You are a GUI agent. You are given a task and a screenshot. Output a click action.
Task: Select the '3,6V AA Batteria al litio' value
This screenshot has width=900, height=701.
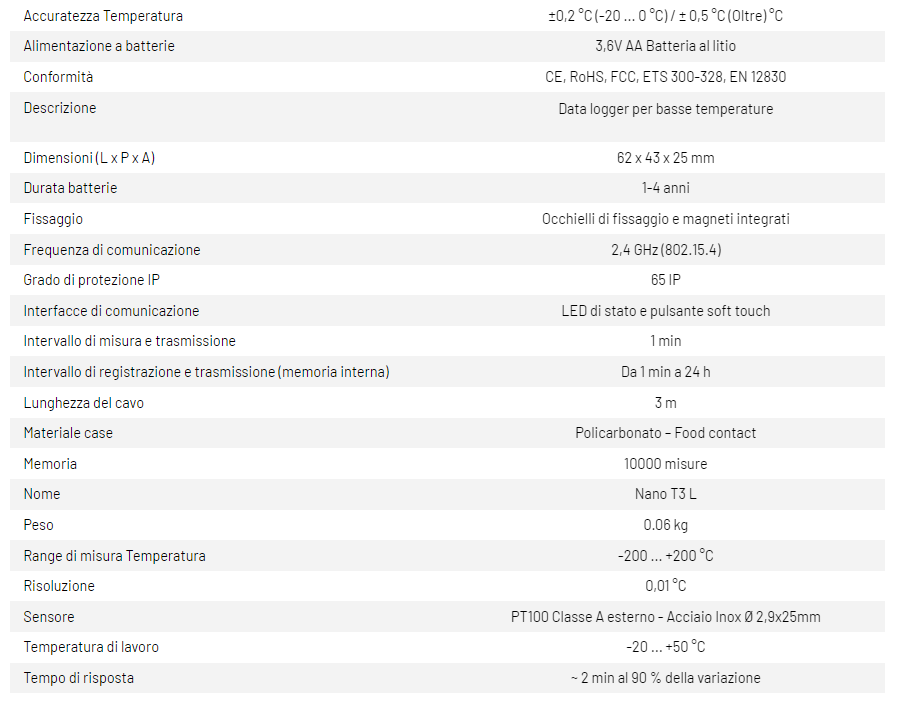pyautogui.click(x=665, y=46)
